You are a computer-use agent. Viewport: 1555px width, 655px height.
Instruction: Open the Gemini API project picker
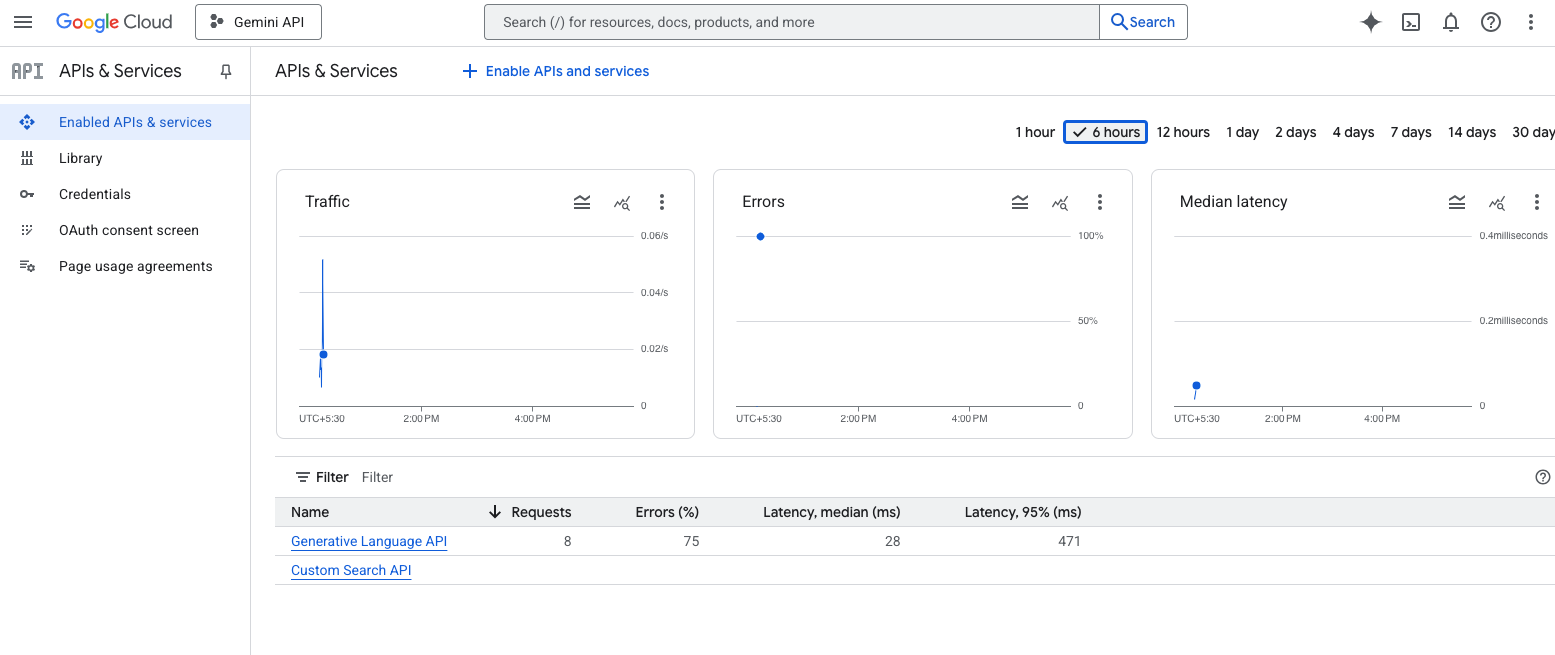(x=258, y=22)
